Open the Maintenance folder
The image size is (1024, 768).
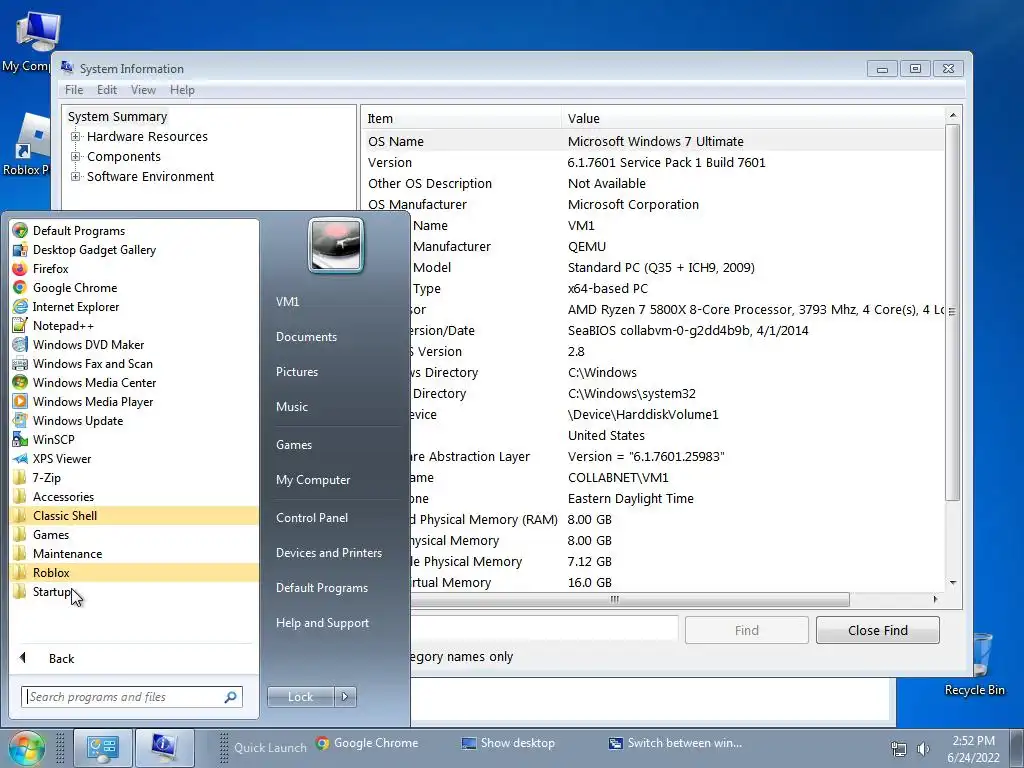(134, 553)
